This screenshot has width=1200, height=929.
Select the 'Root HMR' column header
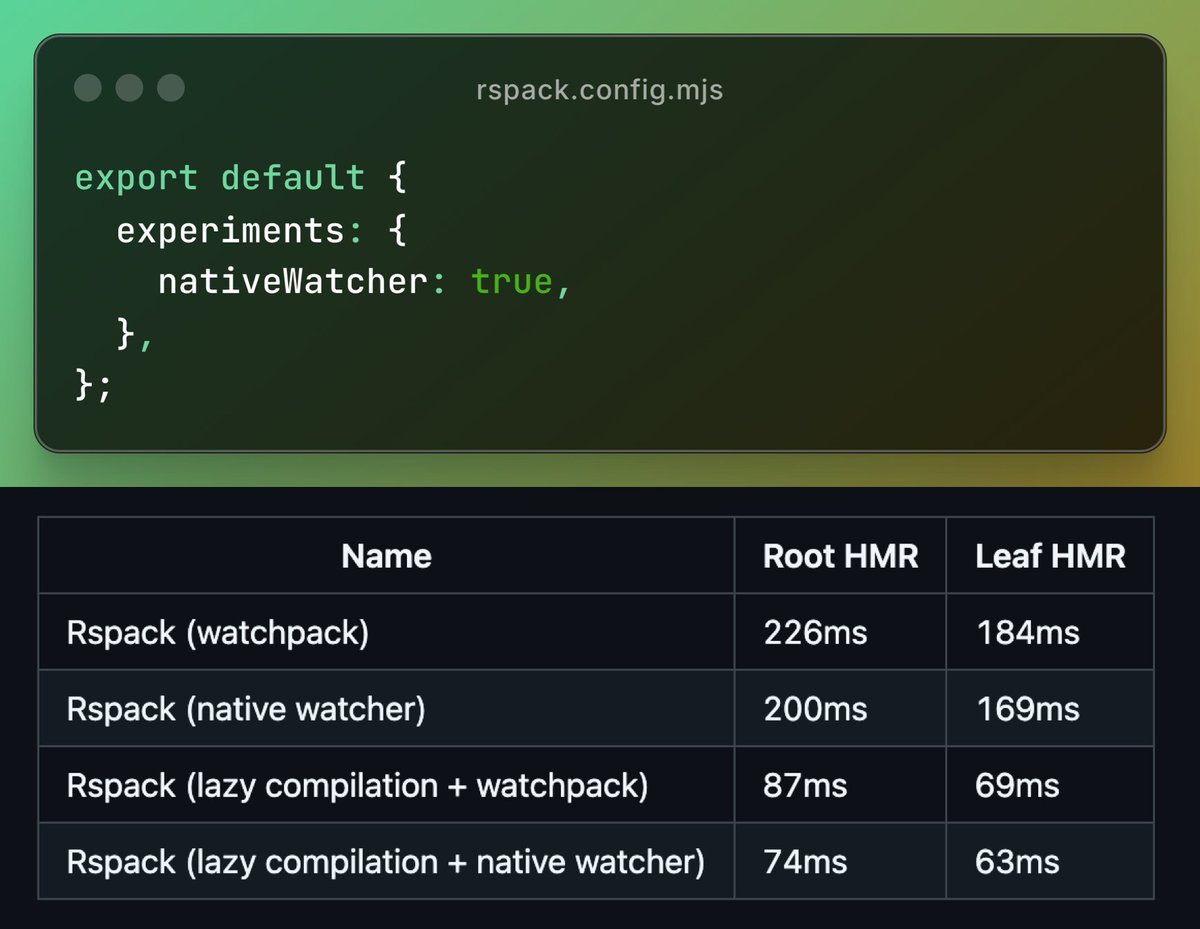pyautogui.click(x=840, y=556)
